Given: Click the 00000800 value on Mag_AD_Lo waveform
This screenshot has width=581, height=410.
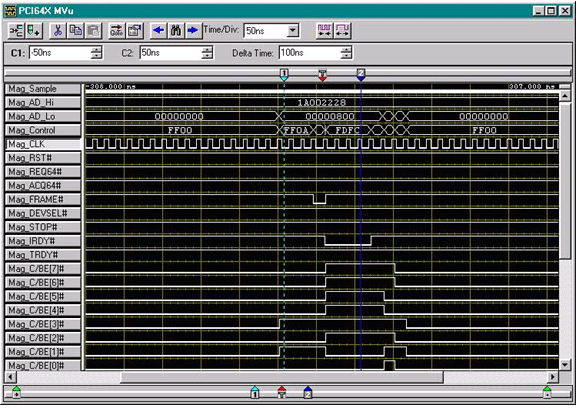Looking at the screenshot, I should click(330, 117).
